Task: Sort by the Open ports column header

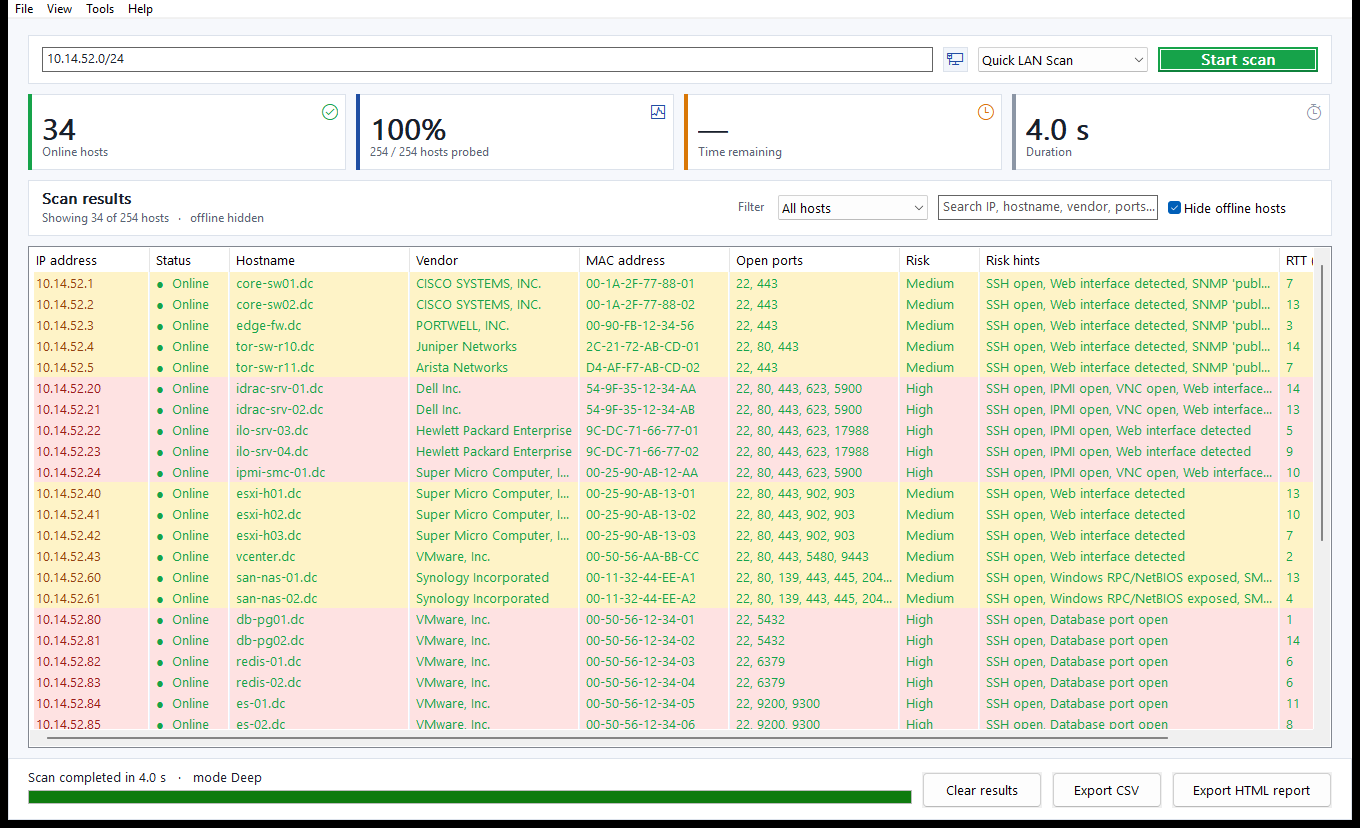Action: coord(815,260)
